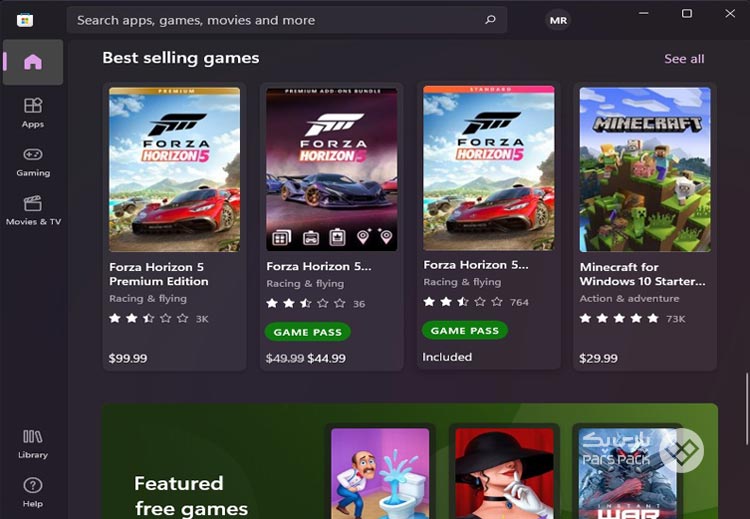Viewport: 750px width, 519px height.
Task: Open the MR account profile button
Action: 558,20
